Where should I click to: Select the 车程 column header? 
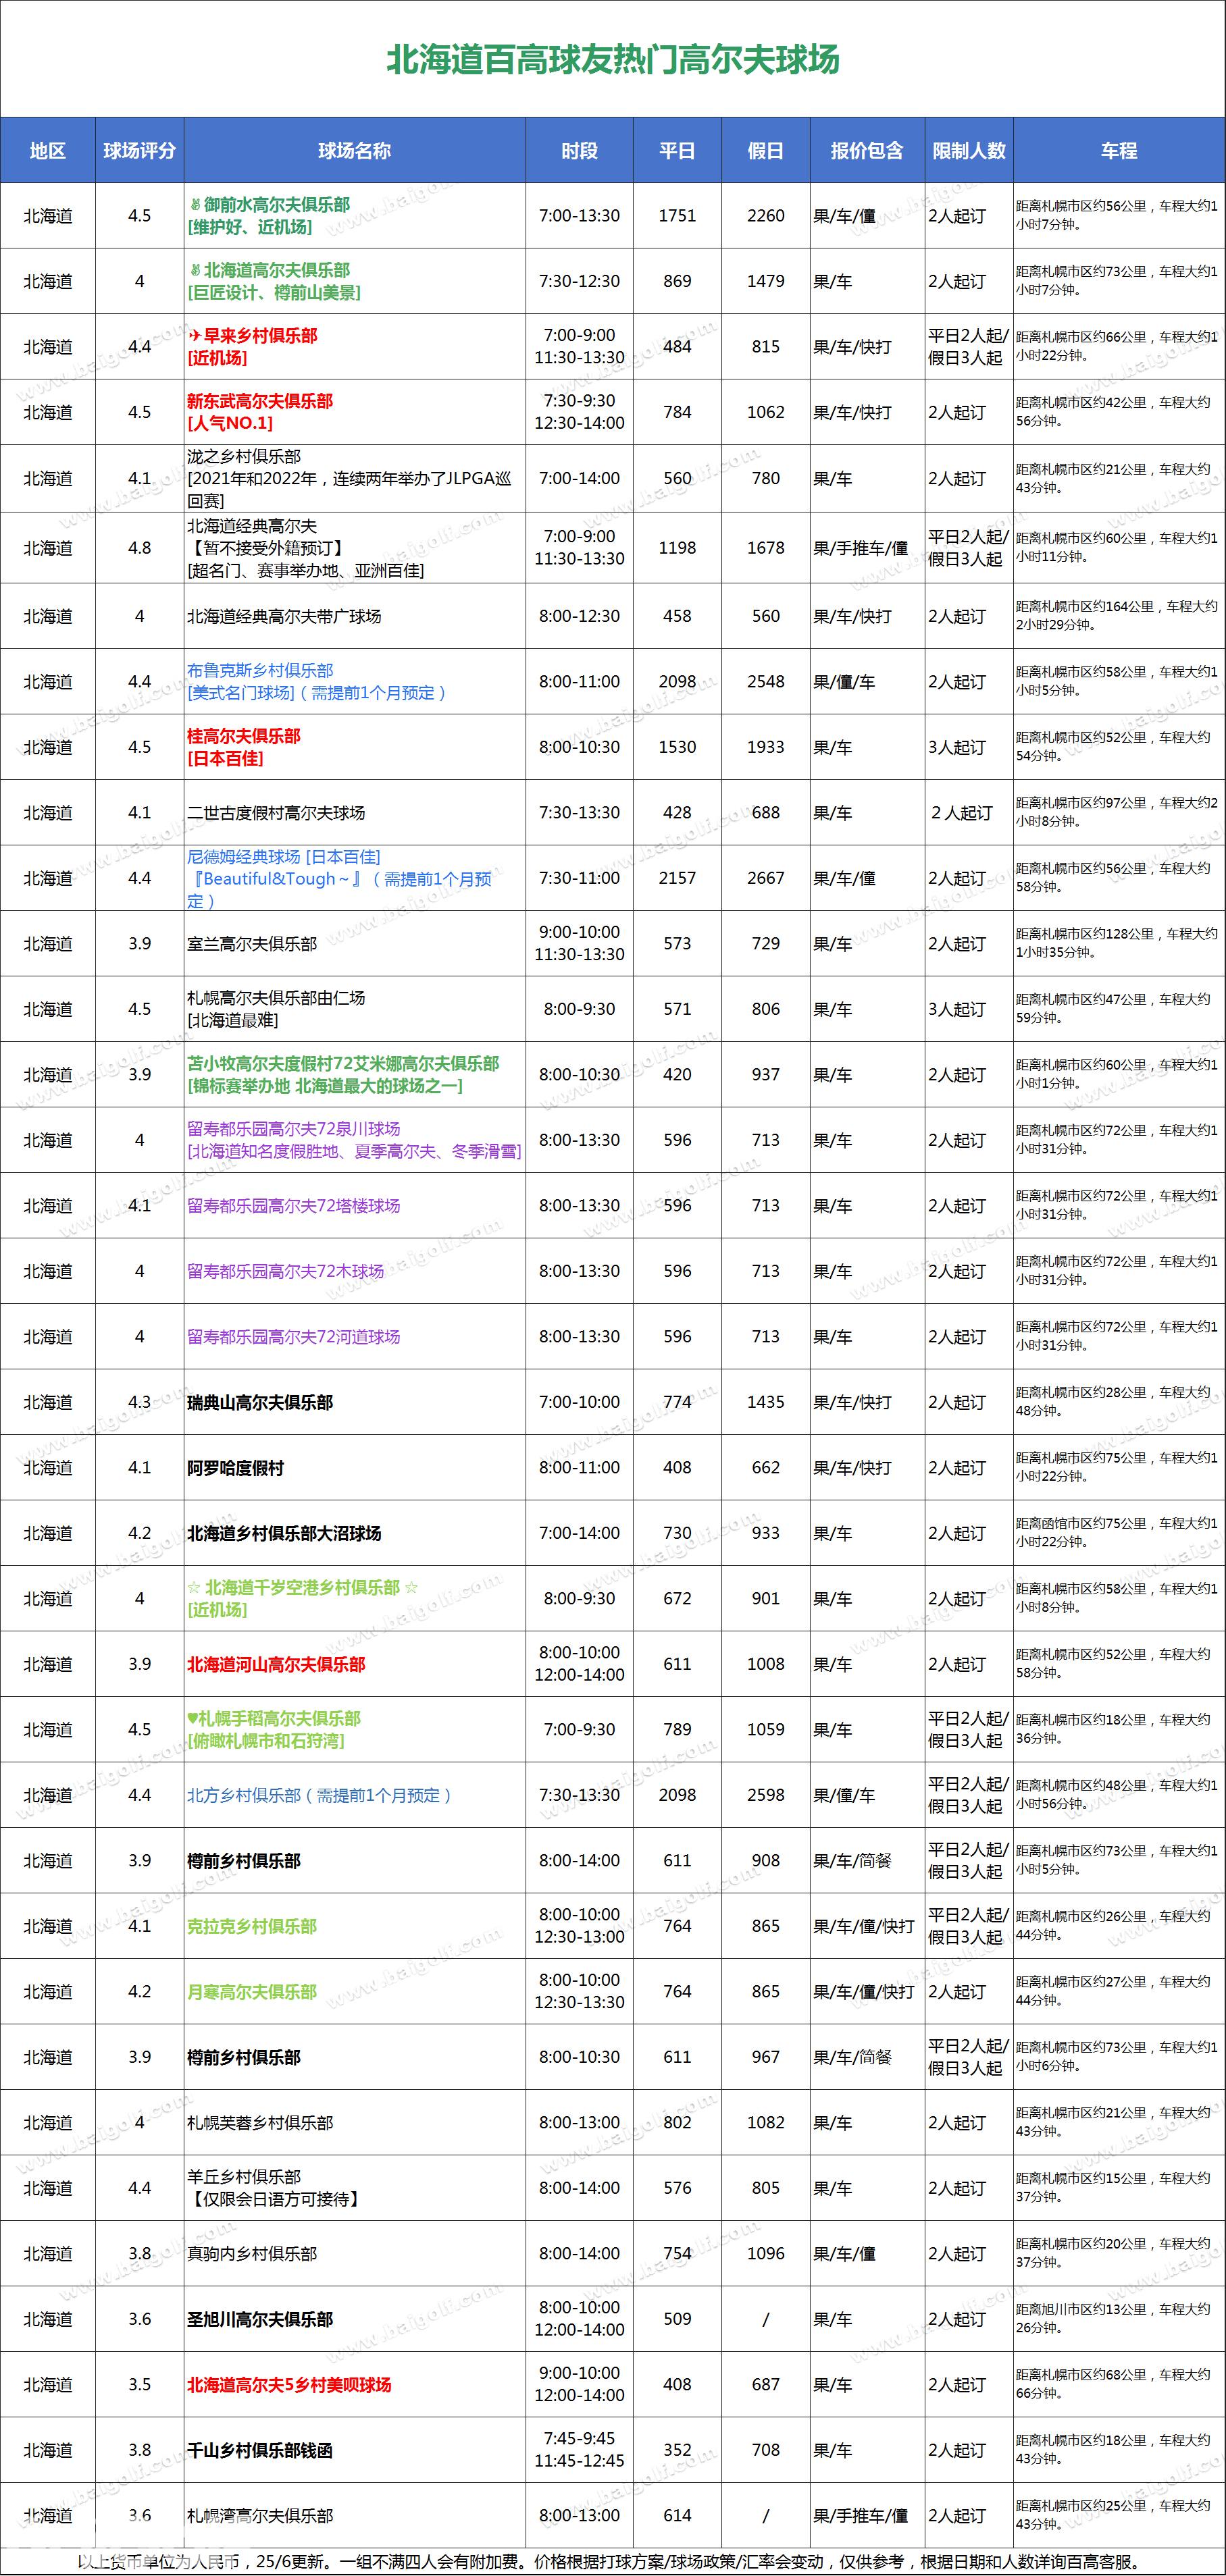coord(1118,151)
